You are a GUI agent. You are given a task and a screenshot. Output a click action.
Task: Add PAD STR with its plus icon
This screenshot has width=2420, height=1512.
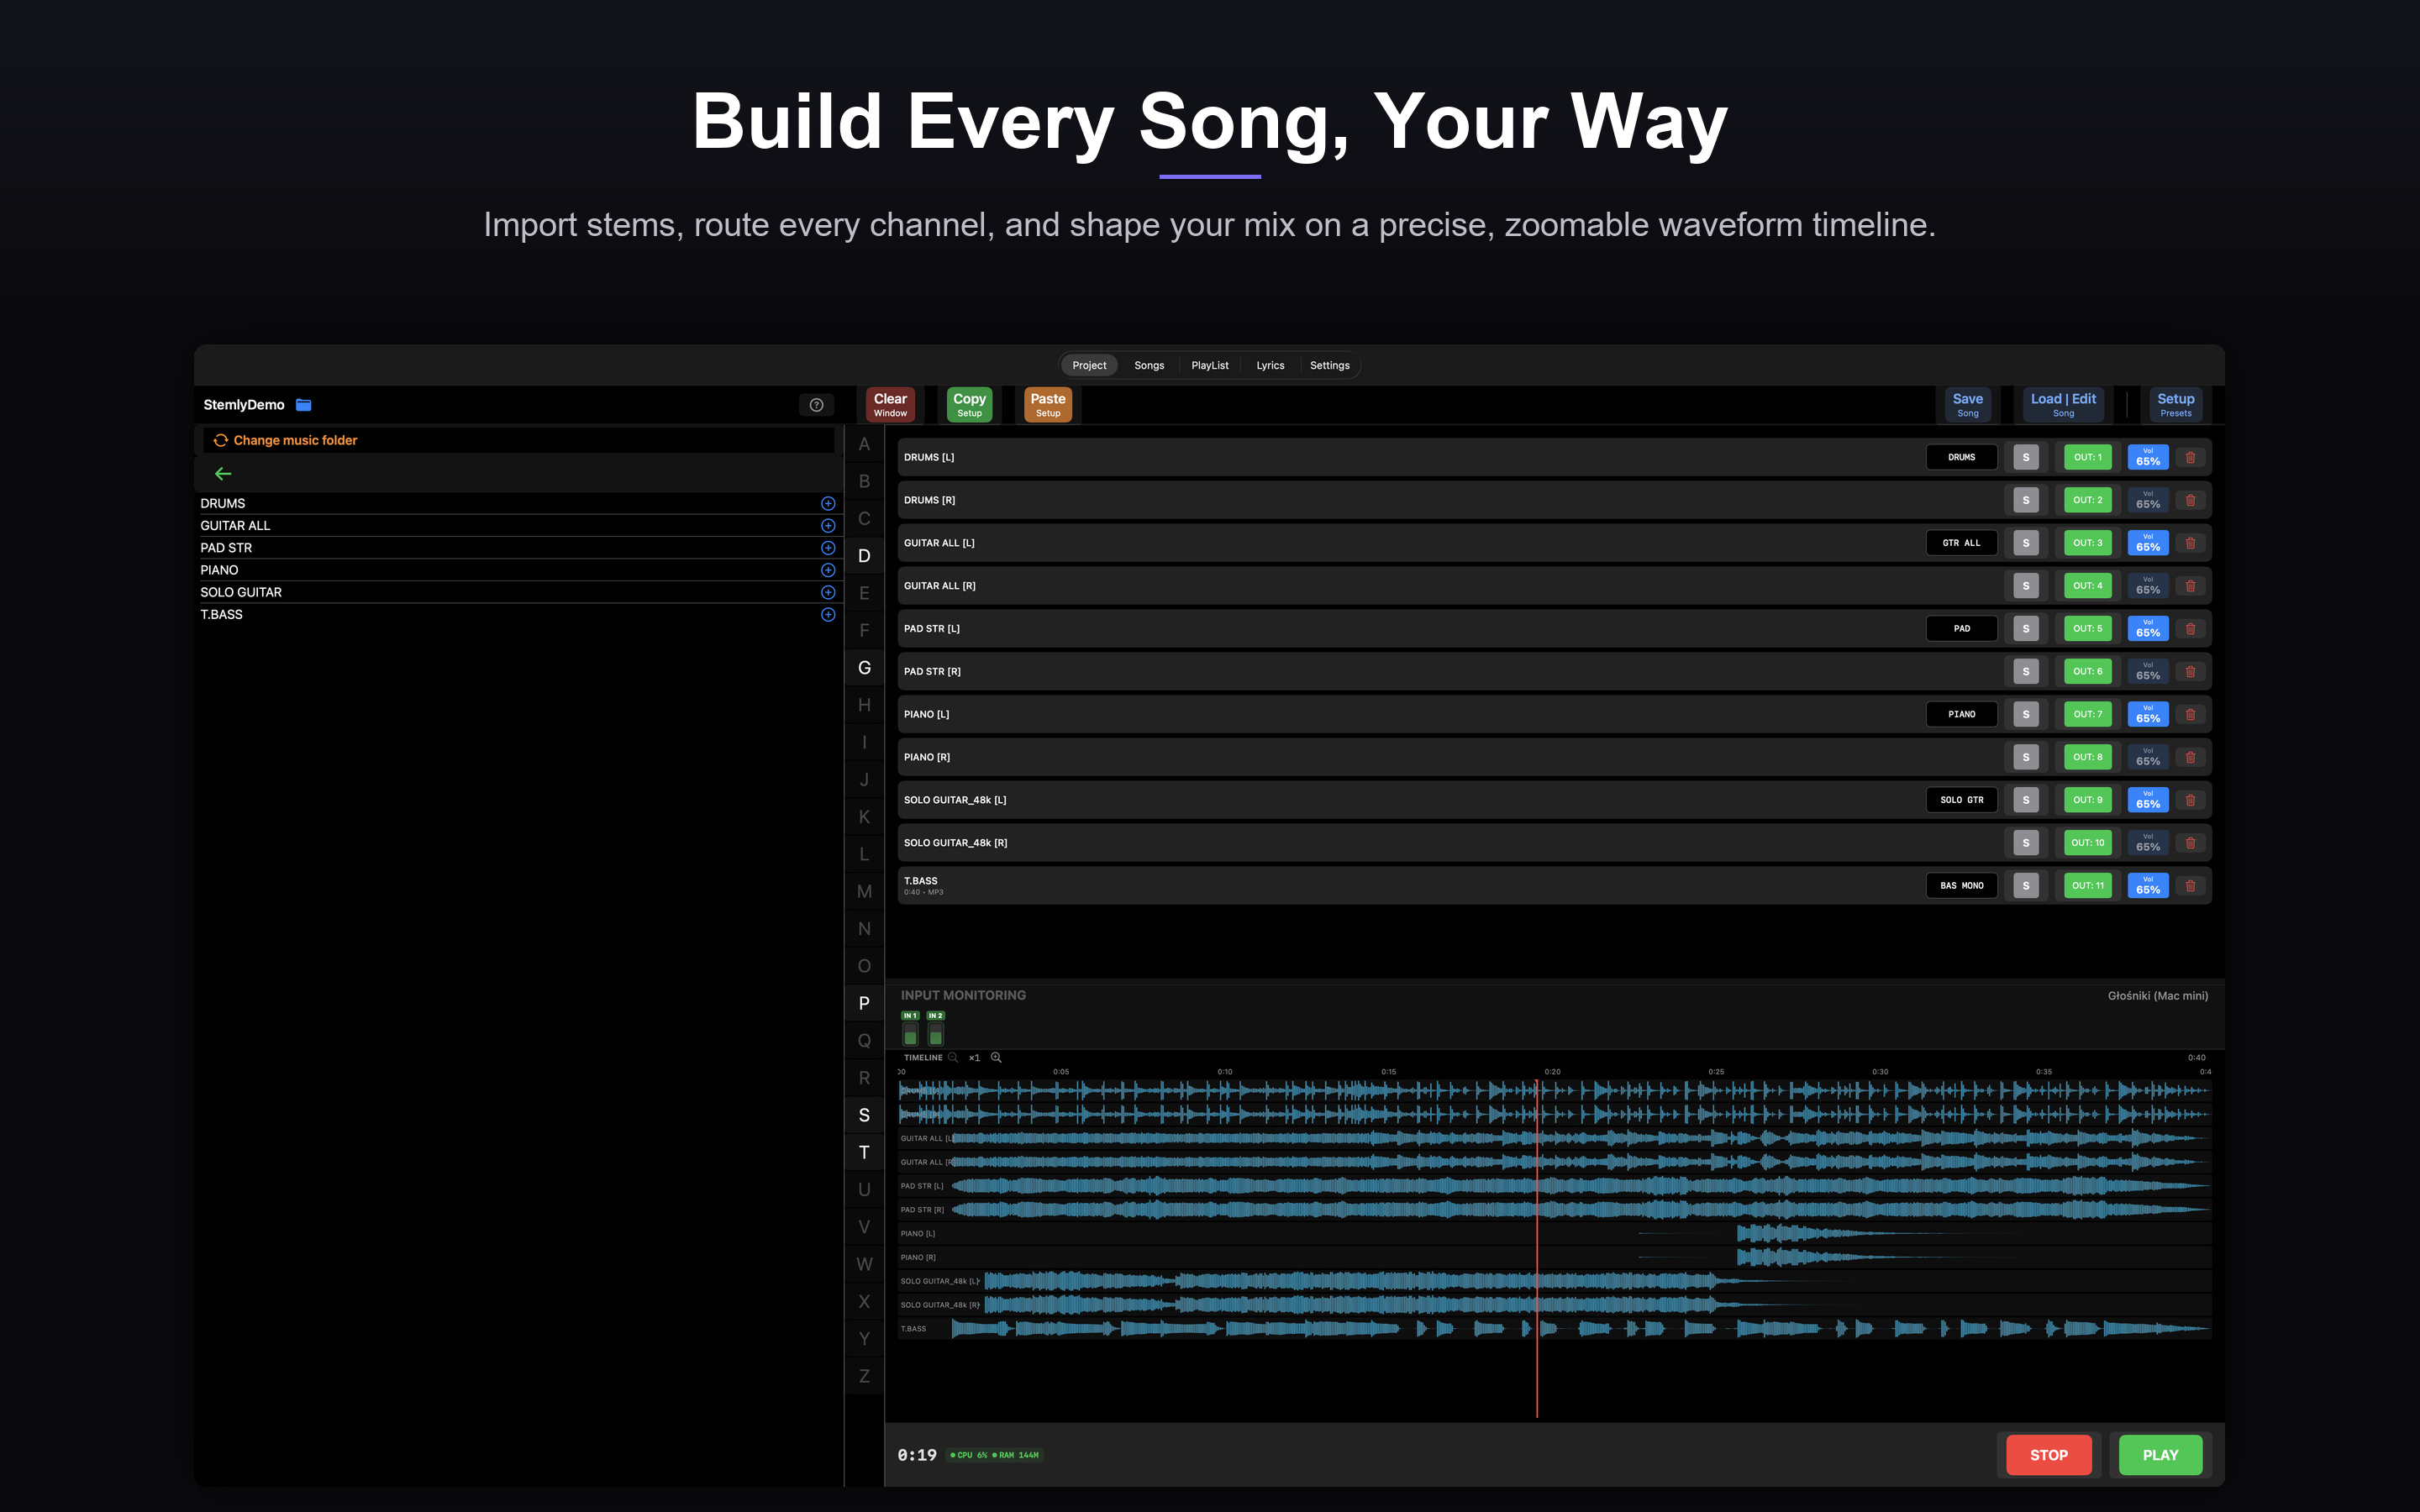point(828,548)
